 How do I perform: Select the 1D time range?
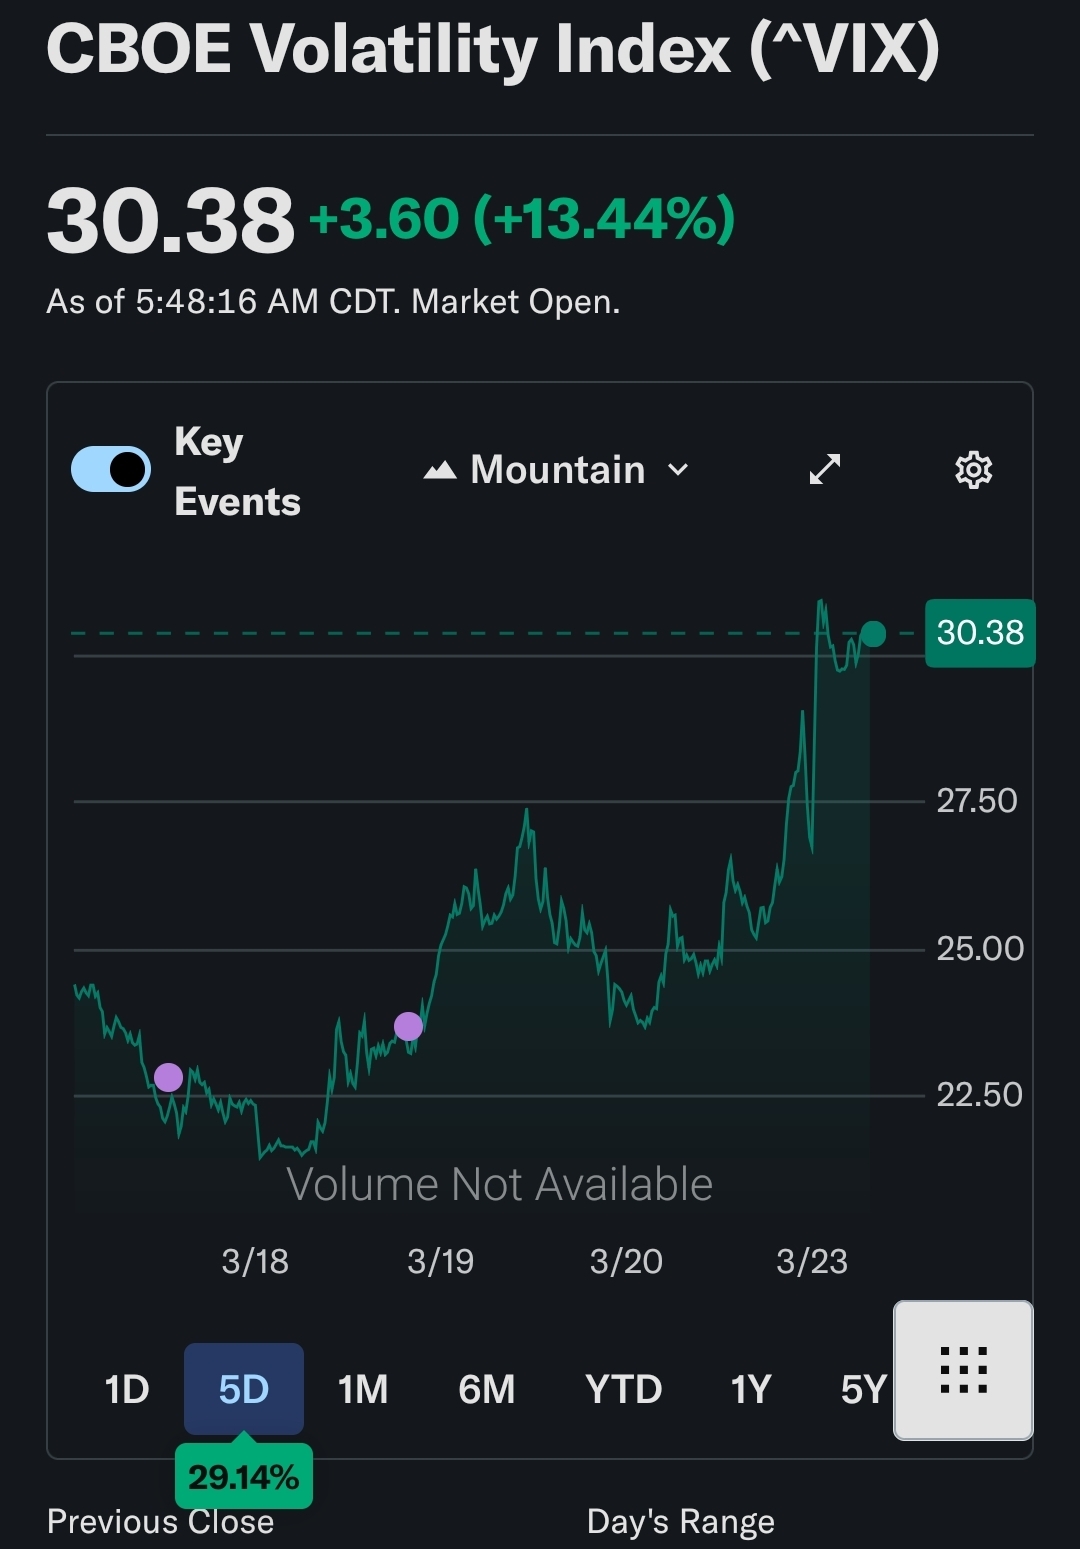(127, 1389)
